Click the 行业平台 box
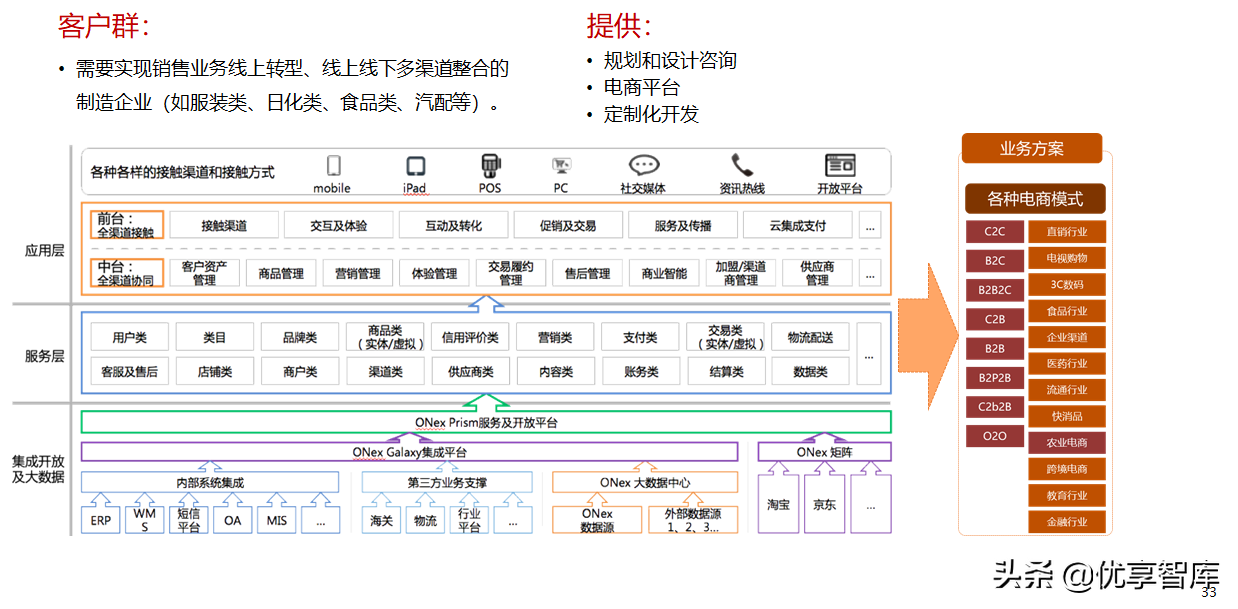The image size is (1238, 609). 469,520
